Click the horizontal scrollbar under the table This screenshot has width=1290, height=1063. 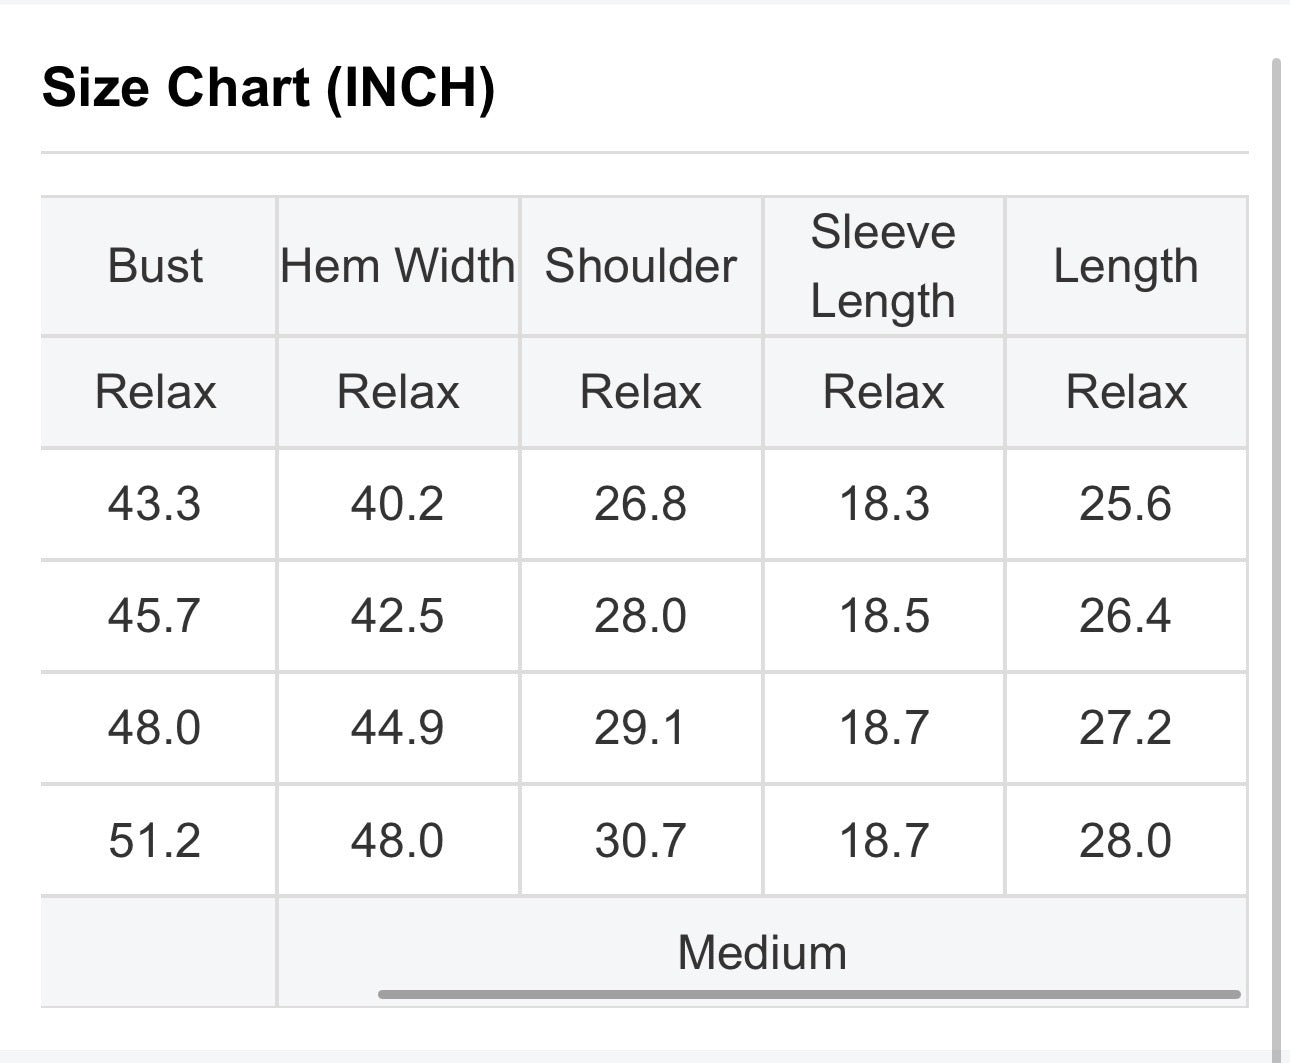pos(809,994)
